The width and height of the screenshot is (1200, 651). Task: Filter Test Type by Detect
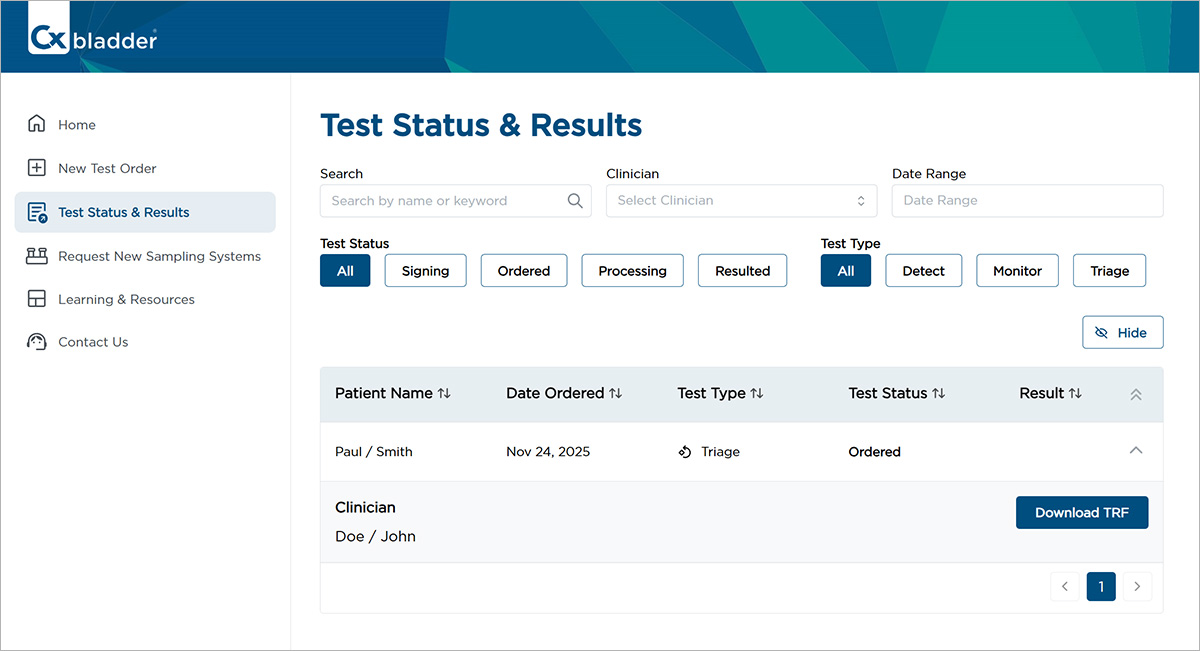click(923, 271)
